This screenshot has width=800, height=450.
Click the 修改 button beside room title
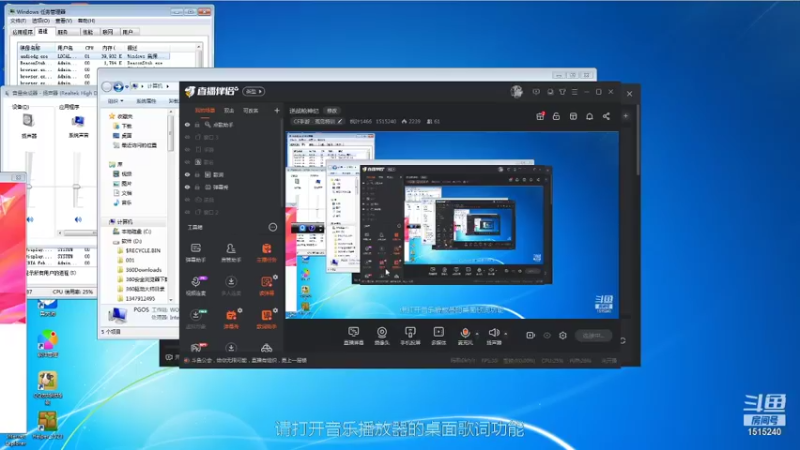(x=332, y=111)
